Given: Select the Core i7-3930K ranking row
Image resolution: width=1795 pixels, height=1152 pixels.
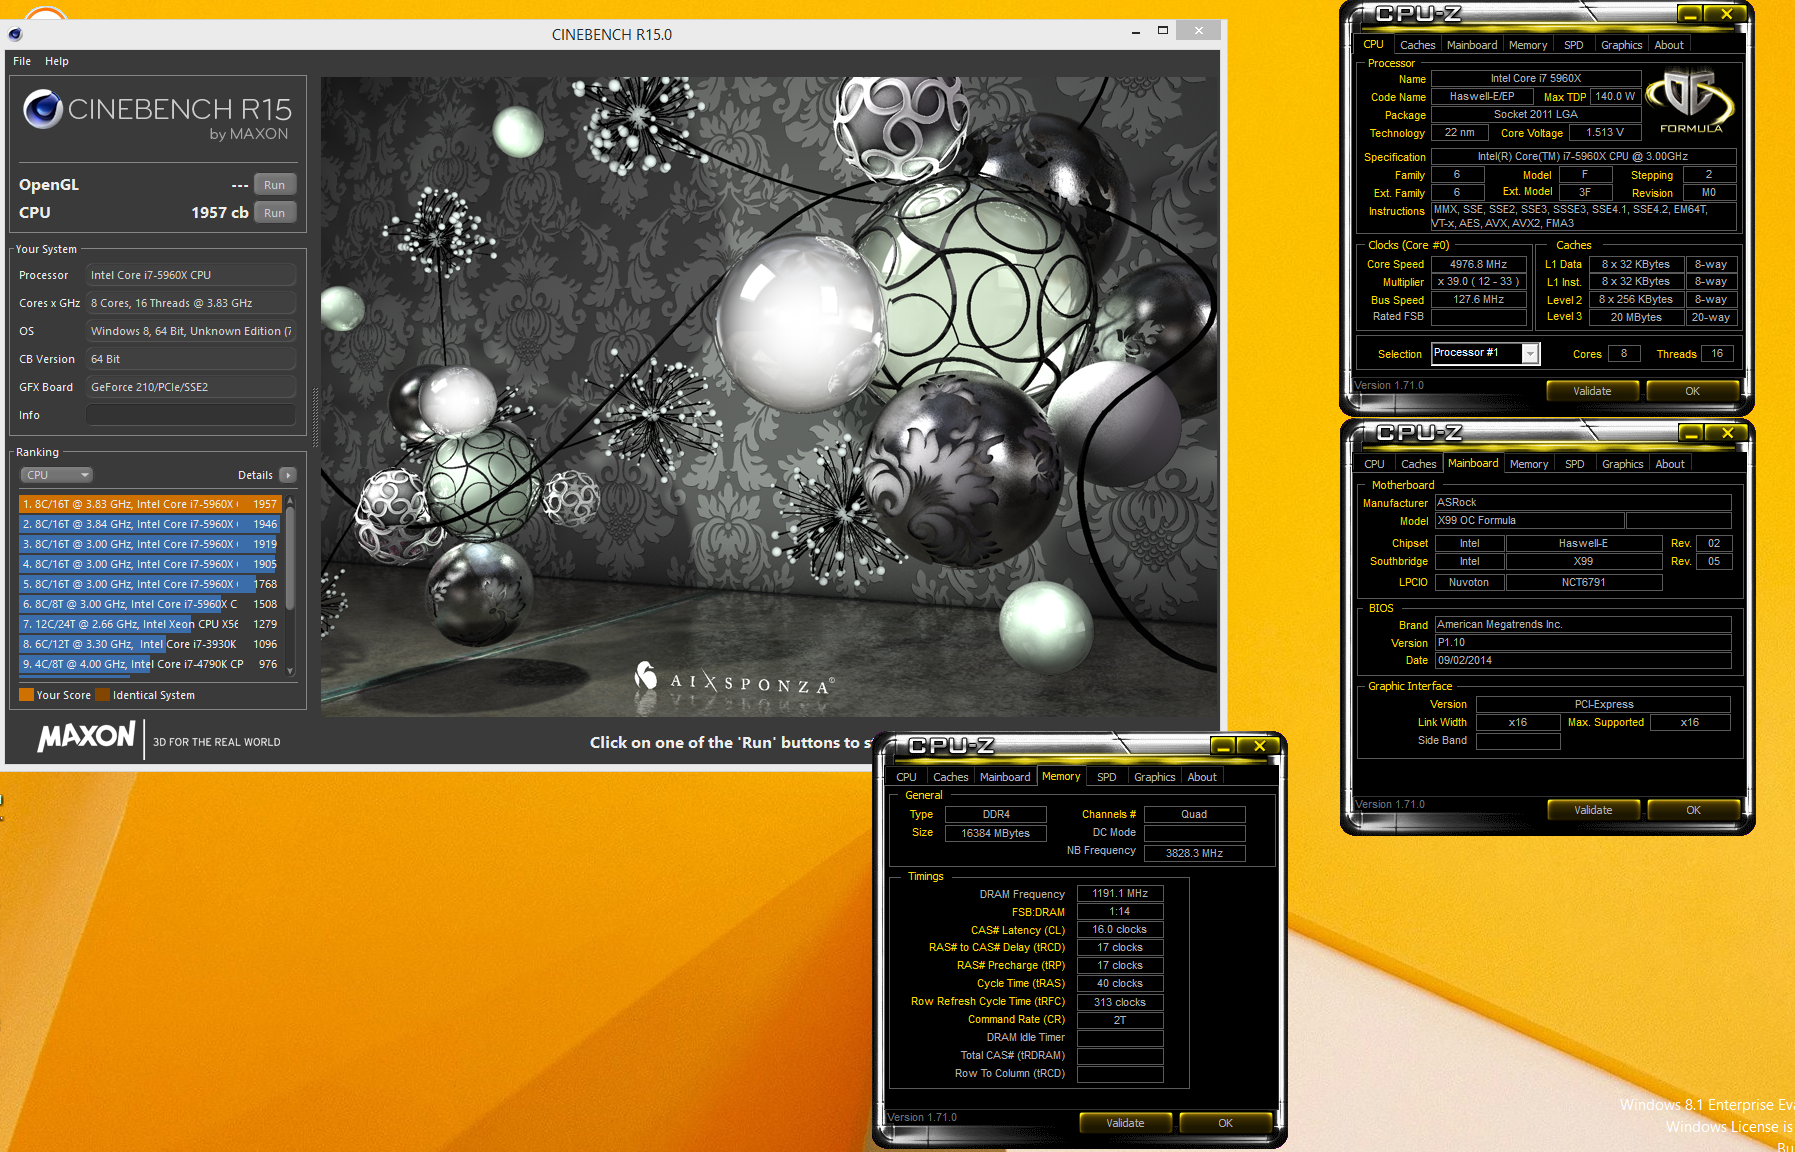Looking at the screenshot, I should [150, 644].
